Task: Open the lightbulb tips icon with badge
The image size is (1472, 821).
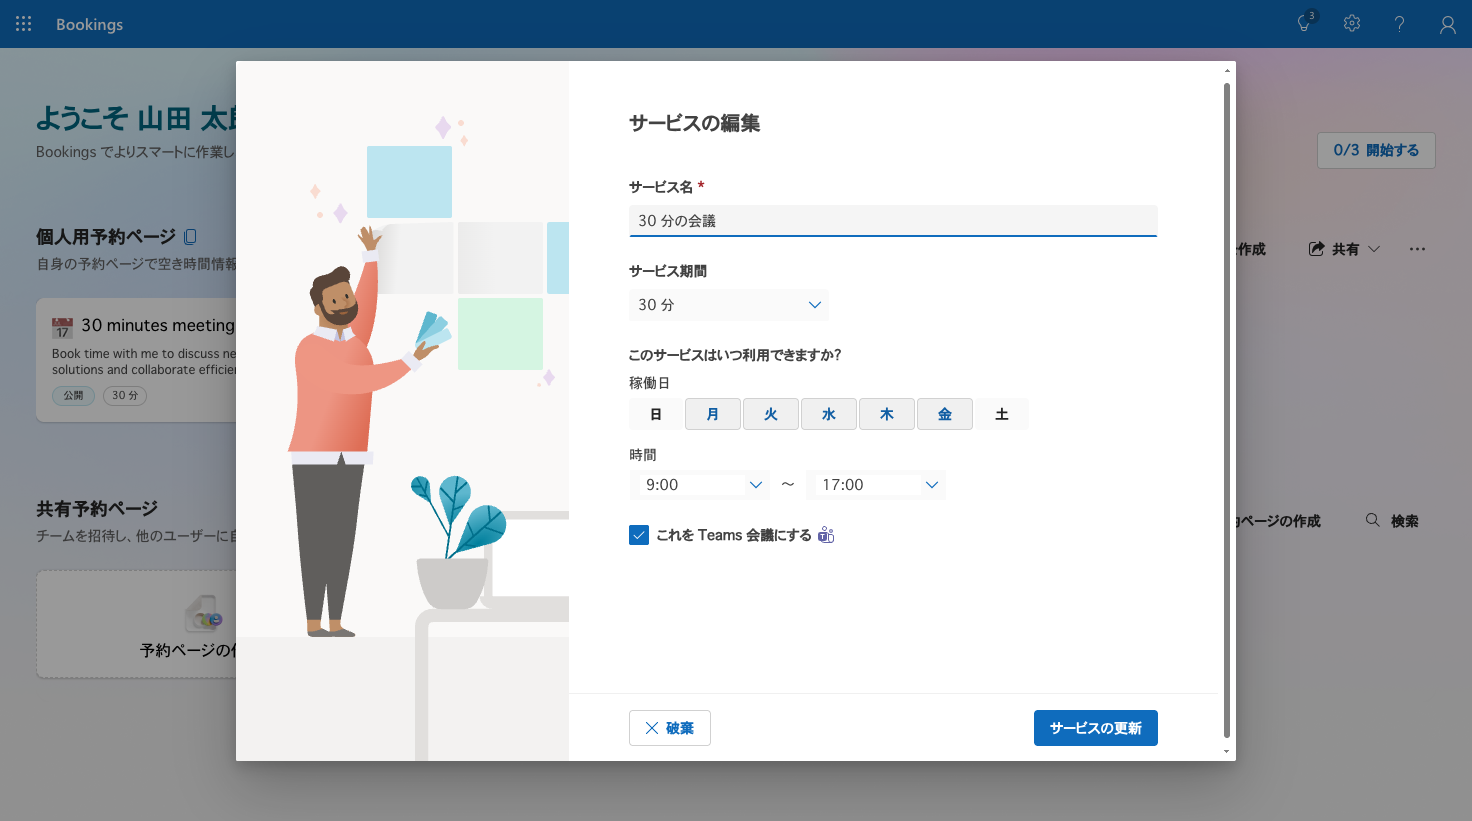Action: (x=1305, y=23)
